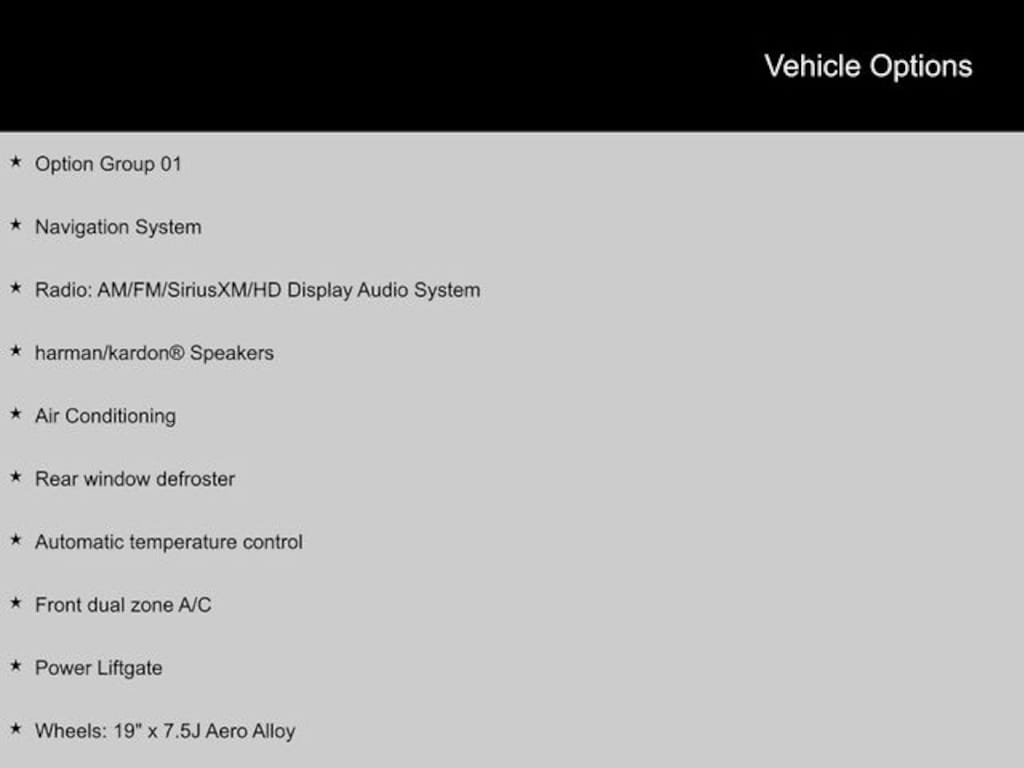Select the Power Liftgate option text
This screenshot has width=1024, height=768.
click(98, 668)
